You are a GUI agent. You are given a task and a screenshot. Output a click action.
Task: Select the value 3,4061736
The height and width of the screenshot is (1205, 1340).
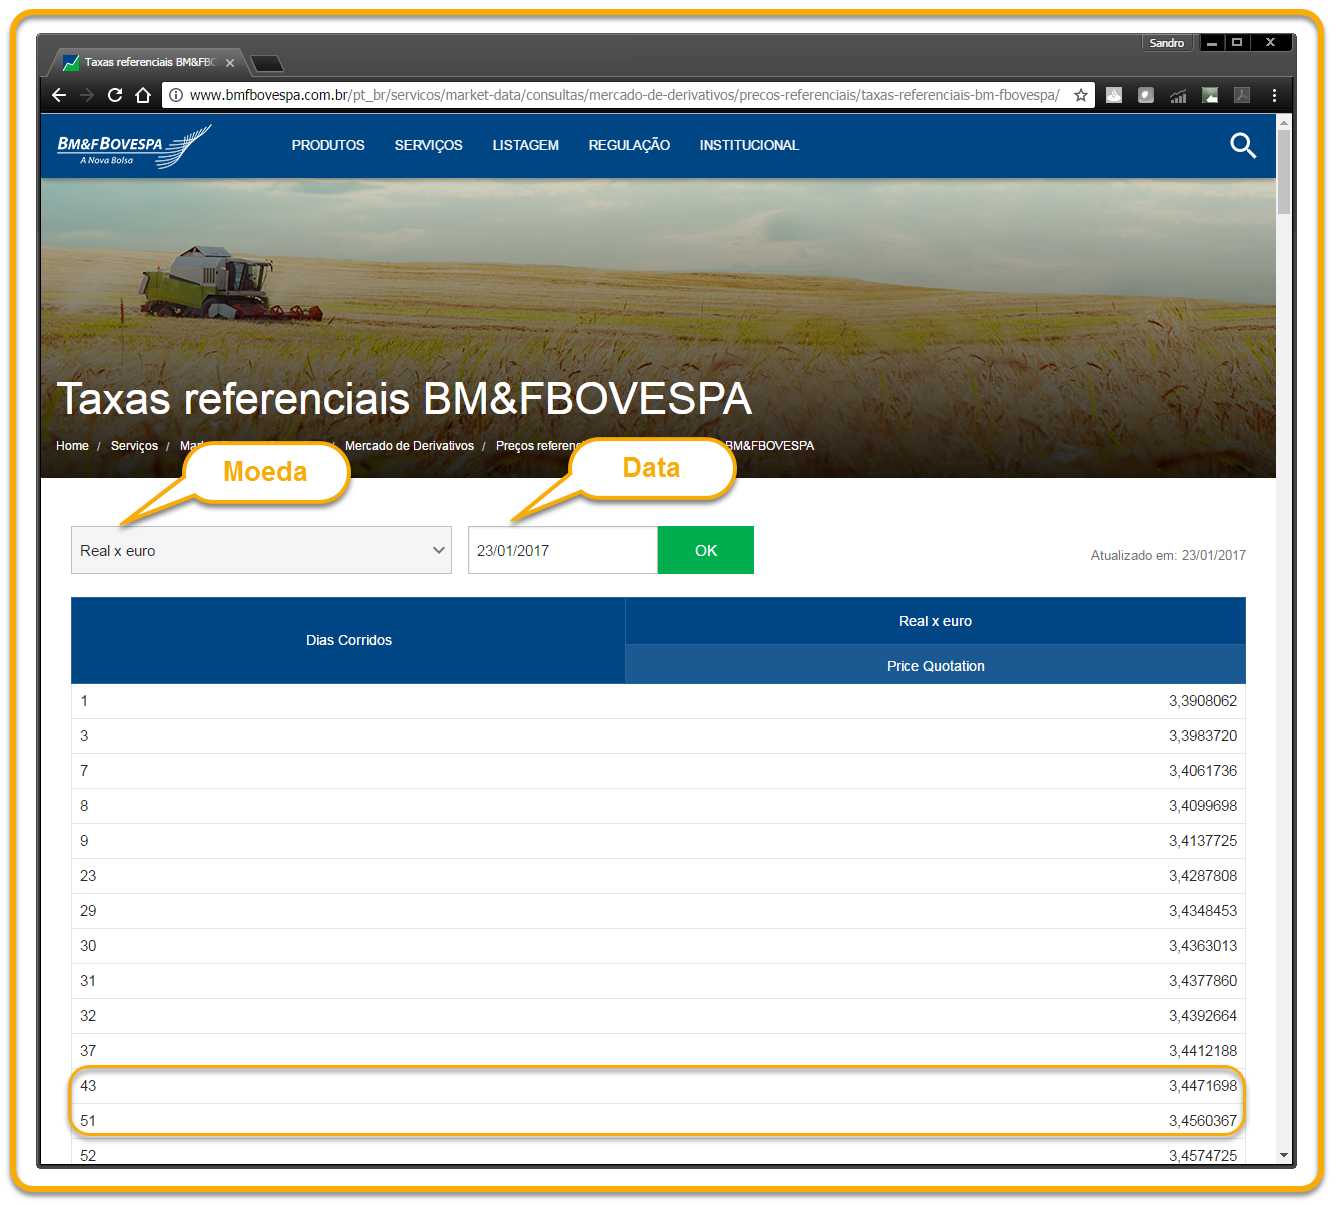(1203, 771)
